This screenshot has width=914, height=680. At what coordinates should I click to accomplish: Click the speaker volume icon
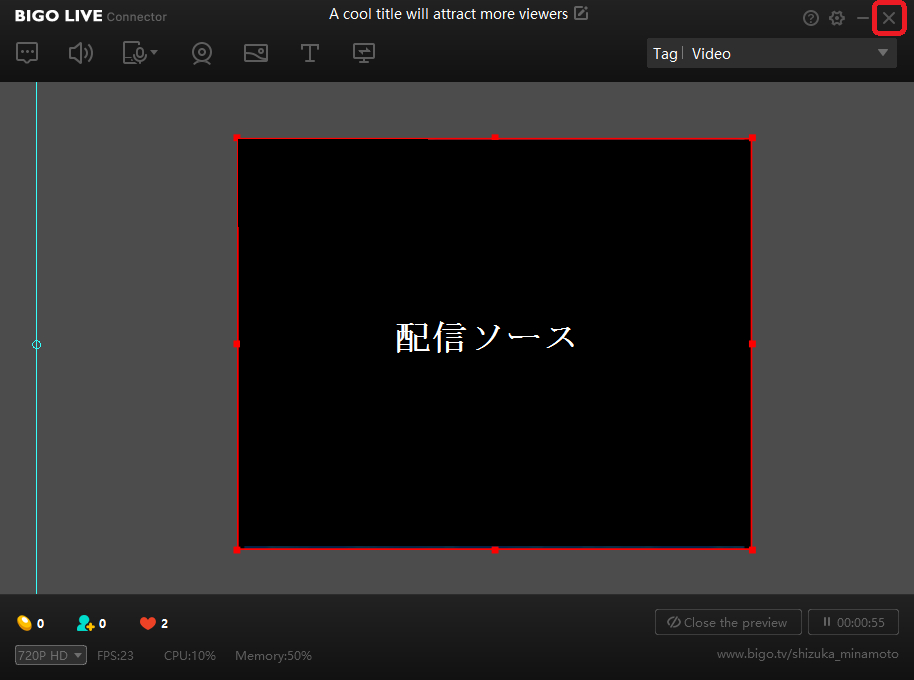[80, 54]
